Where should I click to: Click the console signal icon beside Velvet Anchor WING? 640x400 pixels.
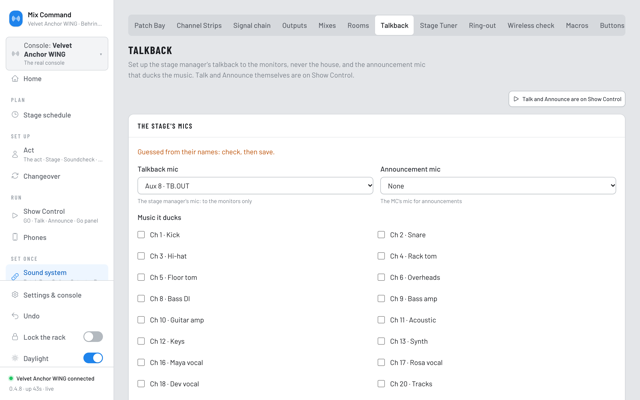16,54
